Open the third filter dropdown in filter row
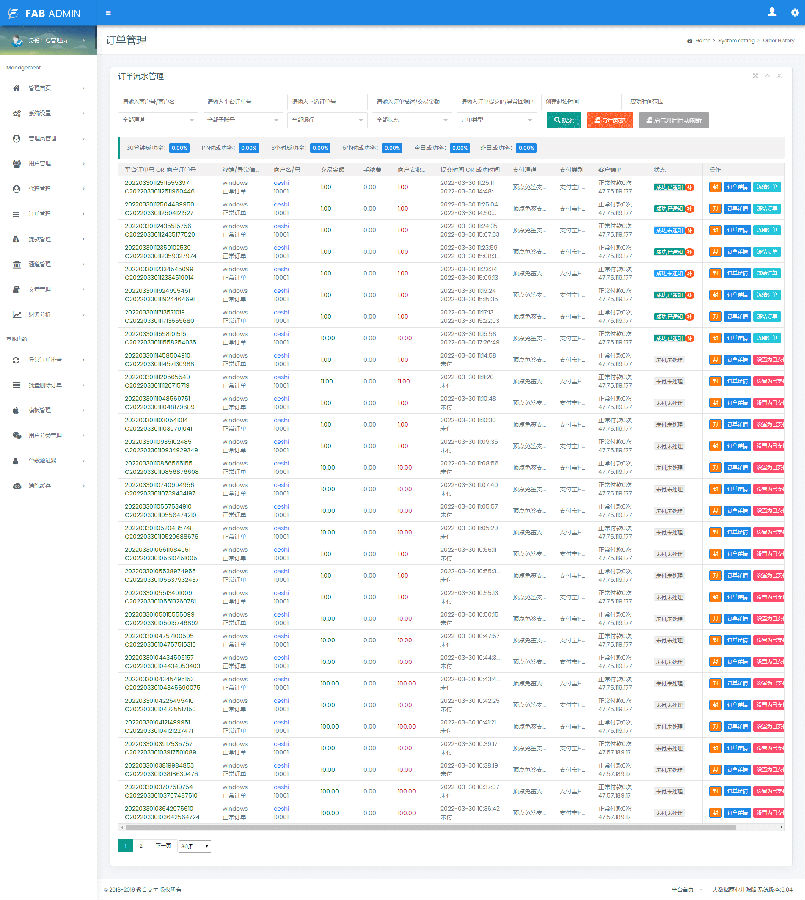This screenshot has width=805, height=900. click(326, 119)
